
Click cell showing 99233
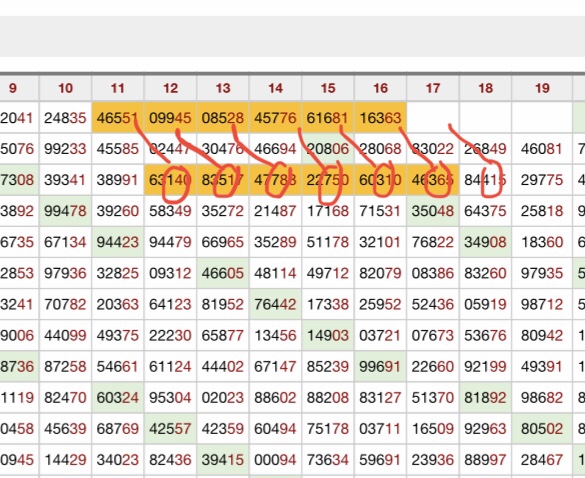[x=65, y=149]
